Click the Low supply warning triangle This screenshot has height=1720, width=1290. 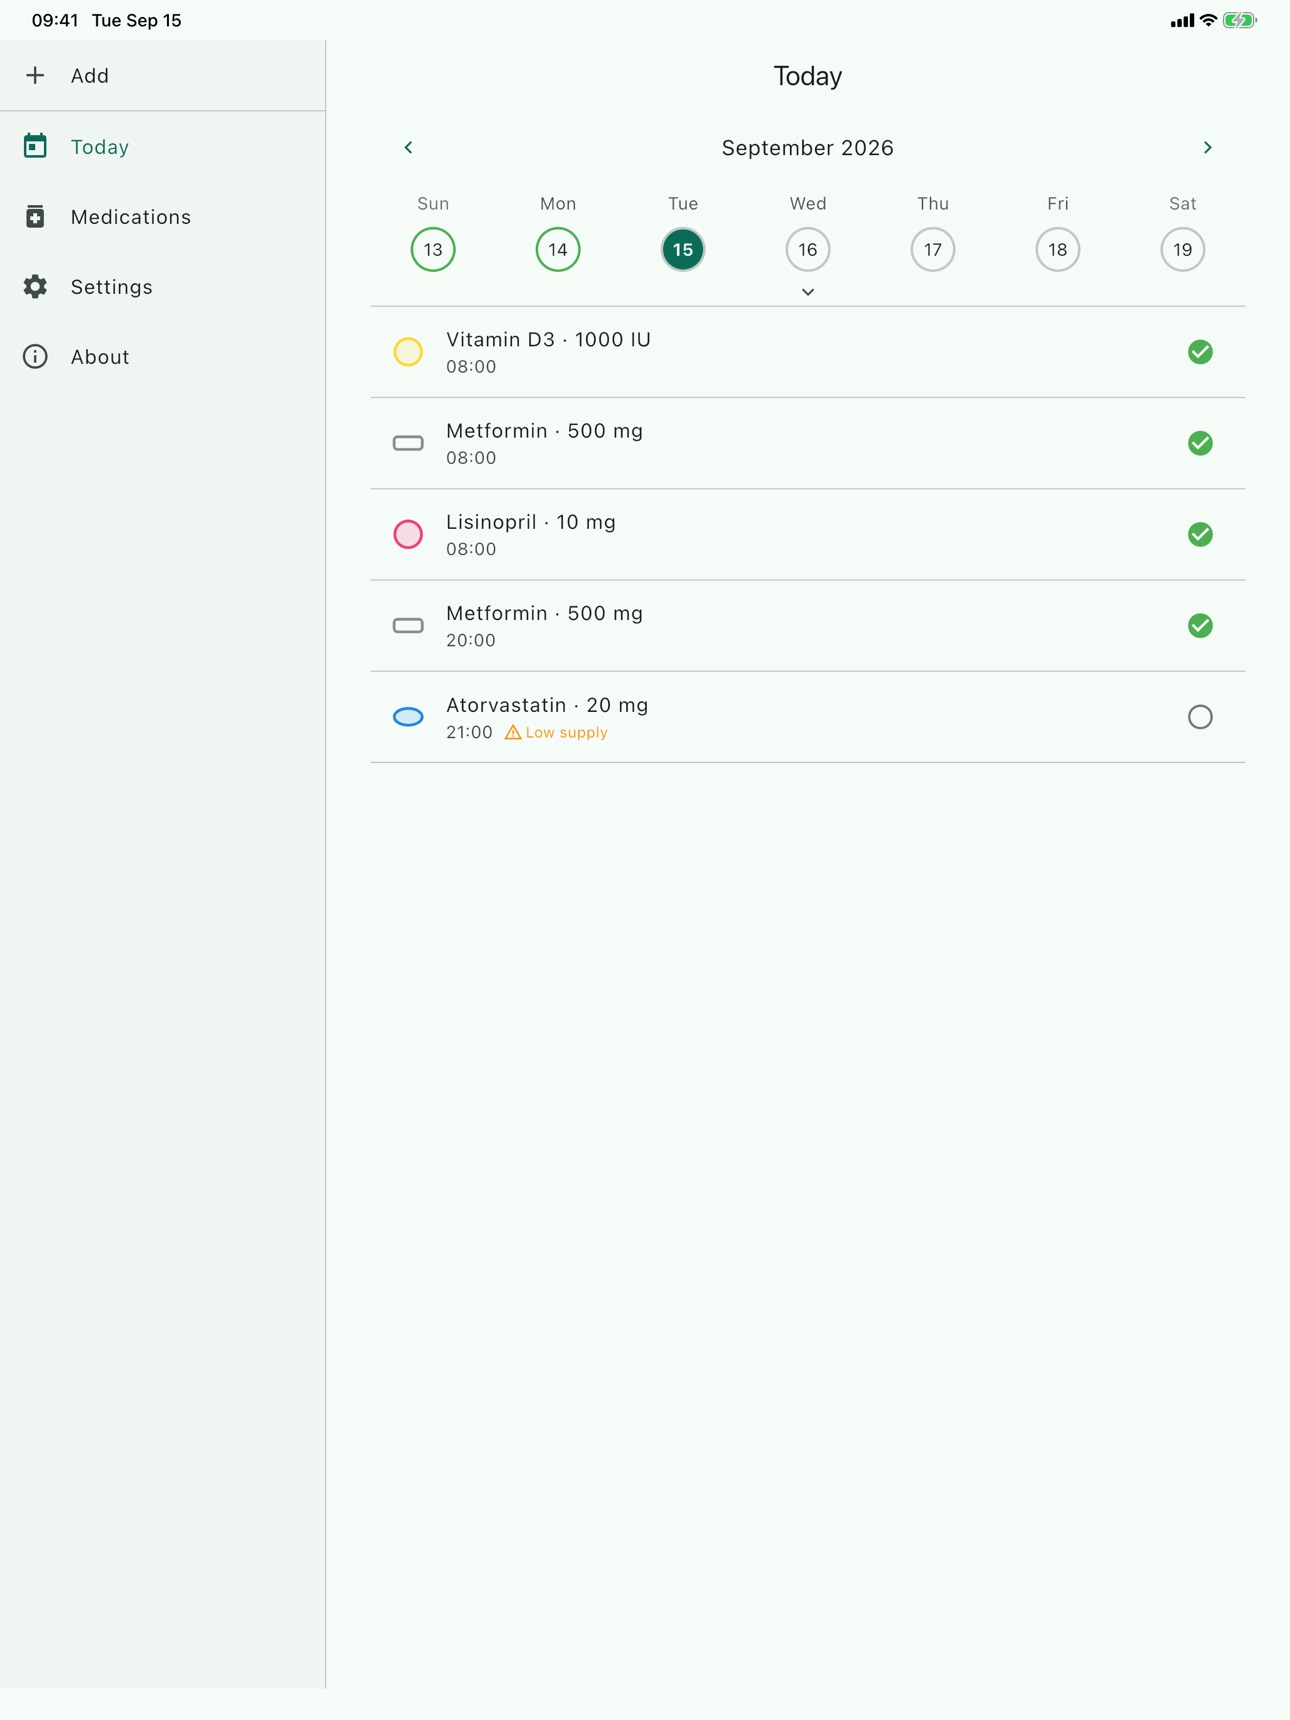pyautogui.click(x=513, y=732)
